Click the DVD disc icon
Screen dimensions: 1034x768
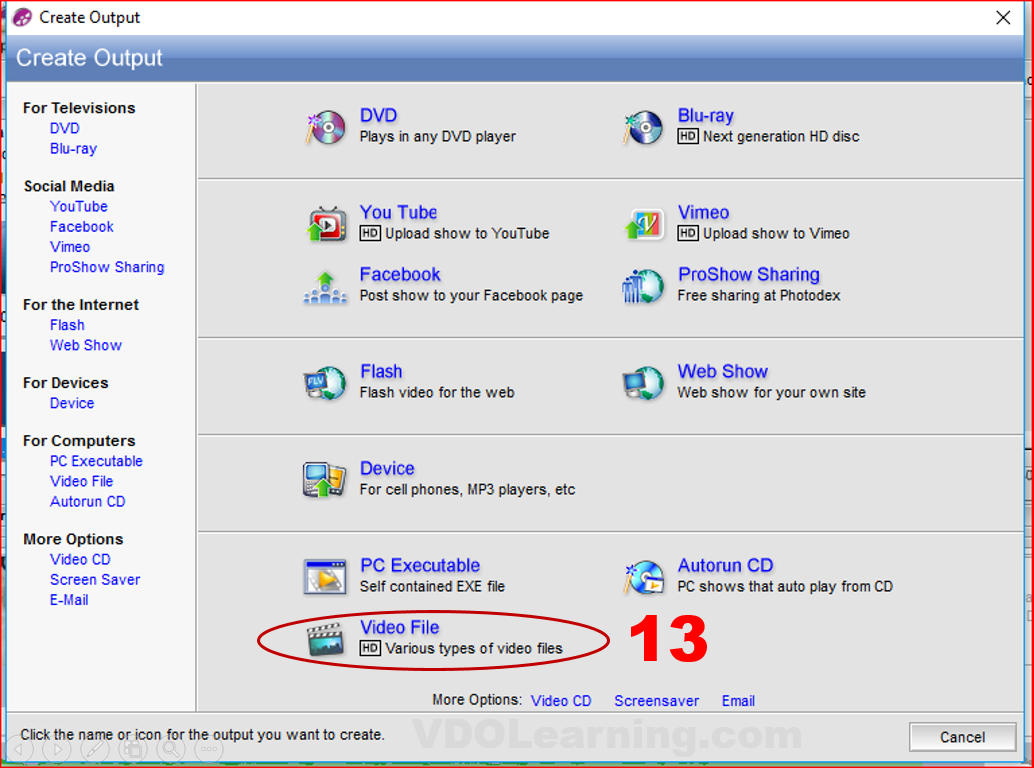click(x=325, y=127)
